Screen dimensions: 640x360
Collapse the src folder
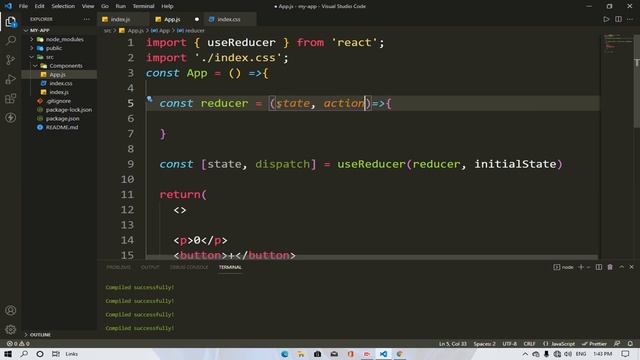[x=32, y=57]
